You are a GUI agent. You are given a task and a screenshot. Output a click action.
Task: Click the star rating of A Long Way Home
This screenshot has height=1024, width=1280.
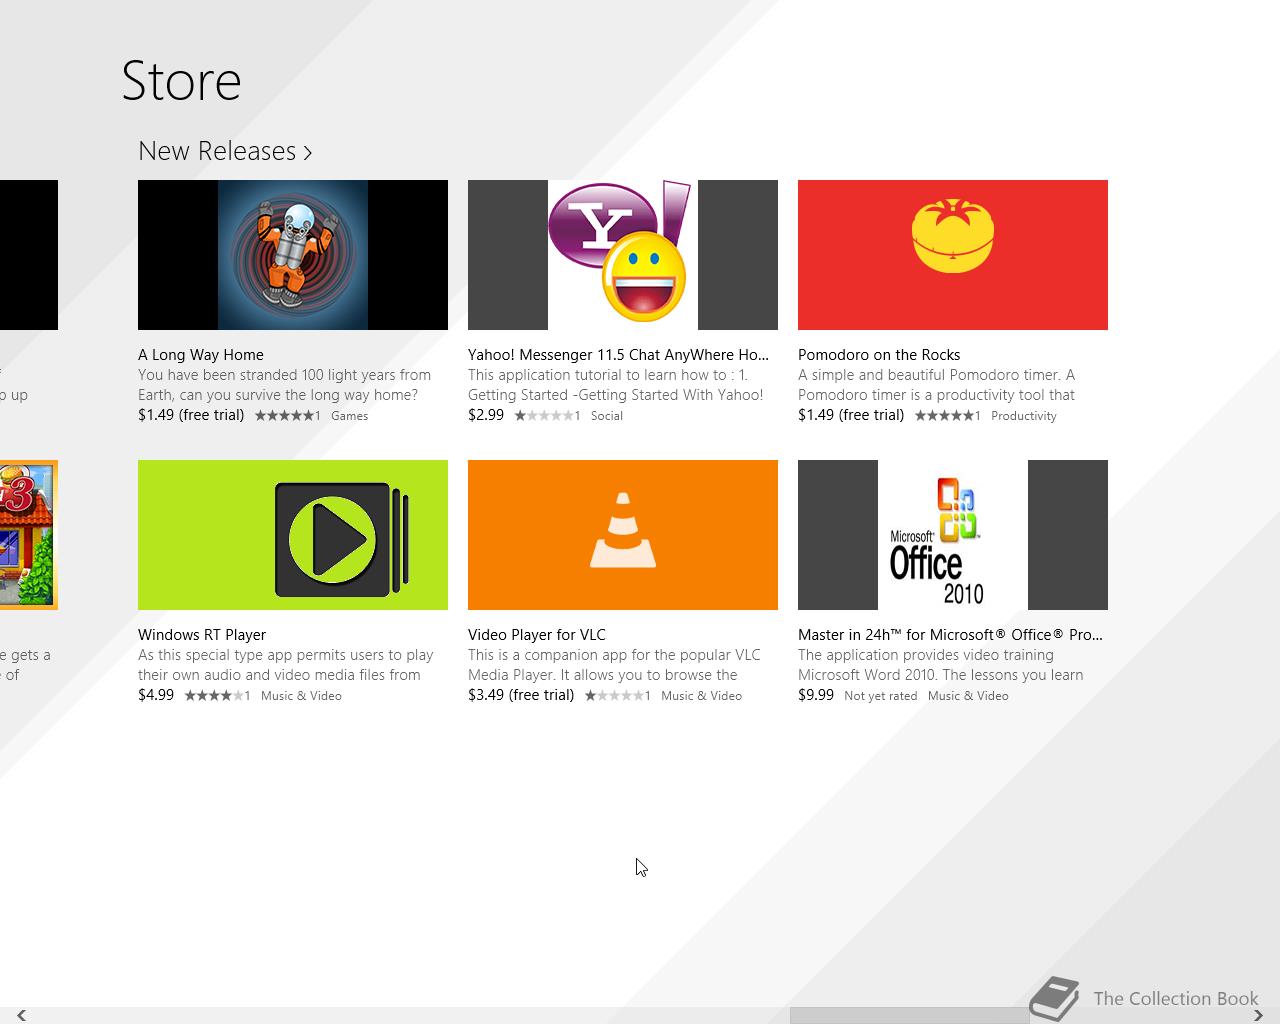click(x=285, y=416)
